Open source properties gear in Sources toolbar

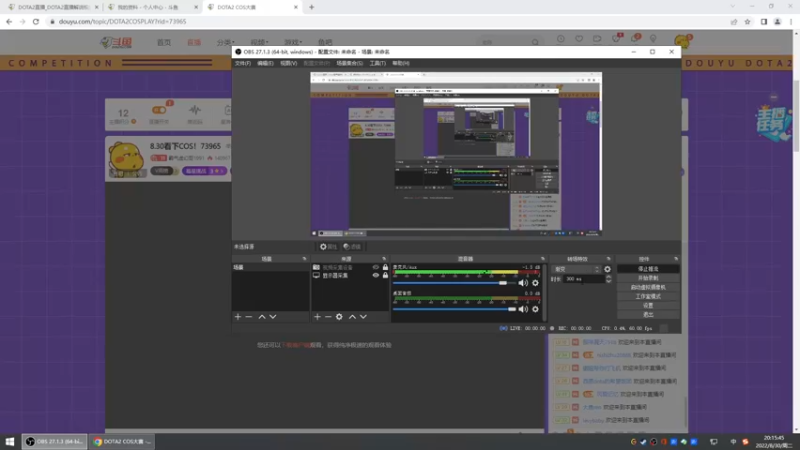point(339,317)
